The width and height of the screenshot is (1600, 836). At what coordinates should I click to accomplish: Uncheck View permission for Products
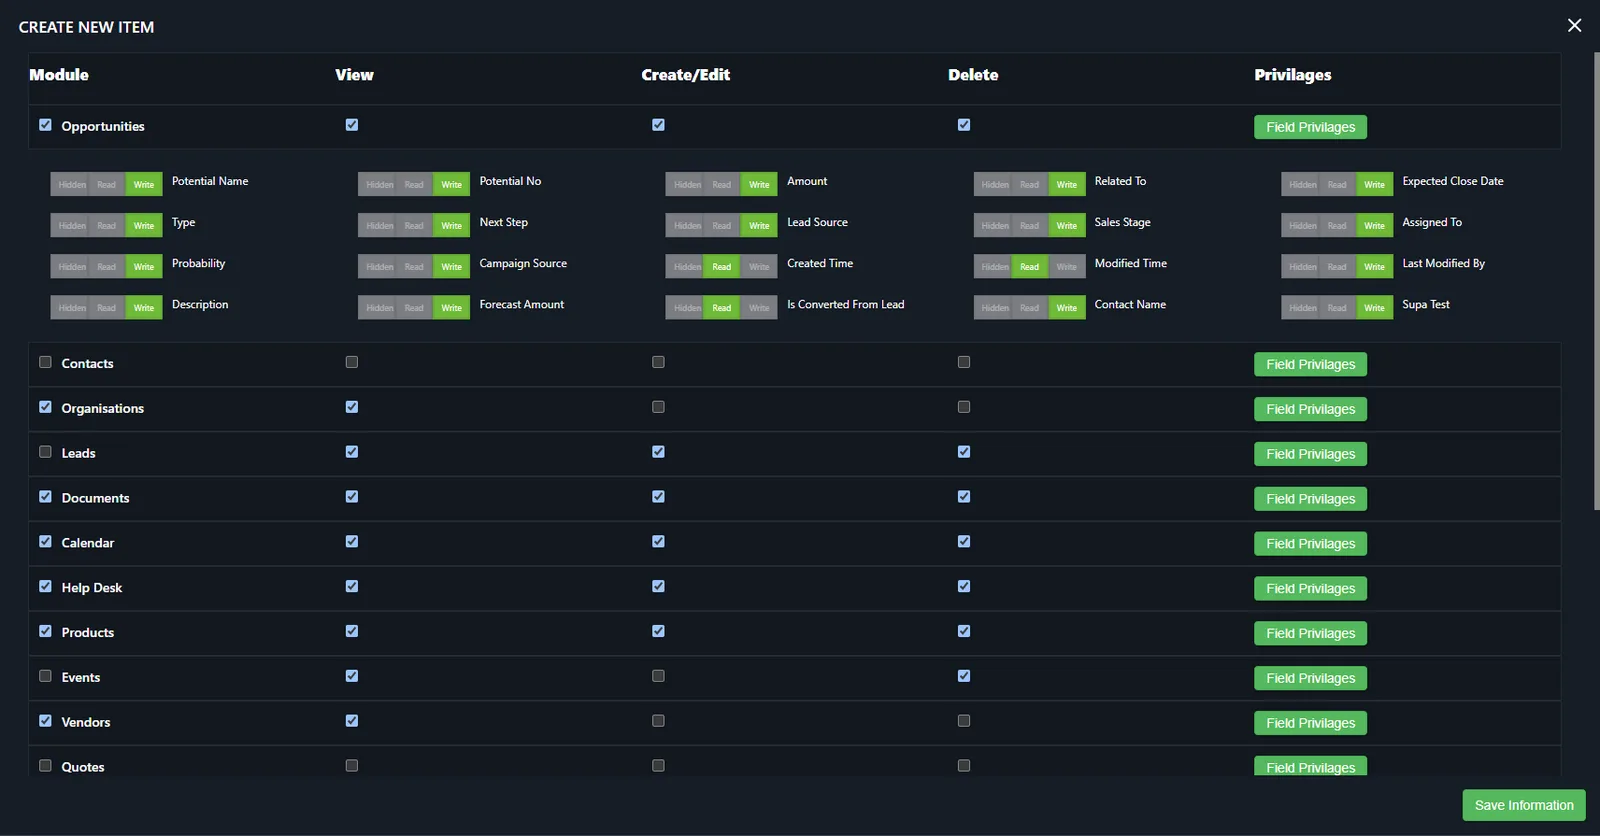(352, 631)
